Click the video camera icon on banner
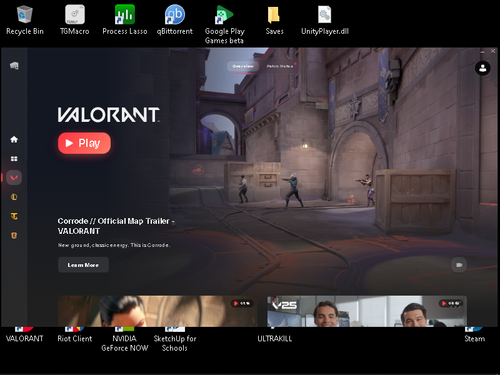The width and height of the screenshot is (500, 375). click(459, 265)
